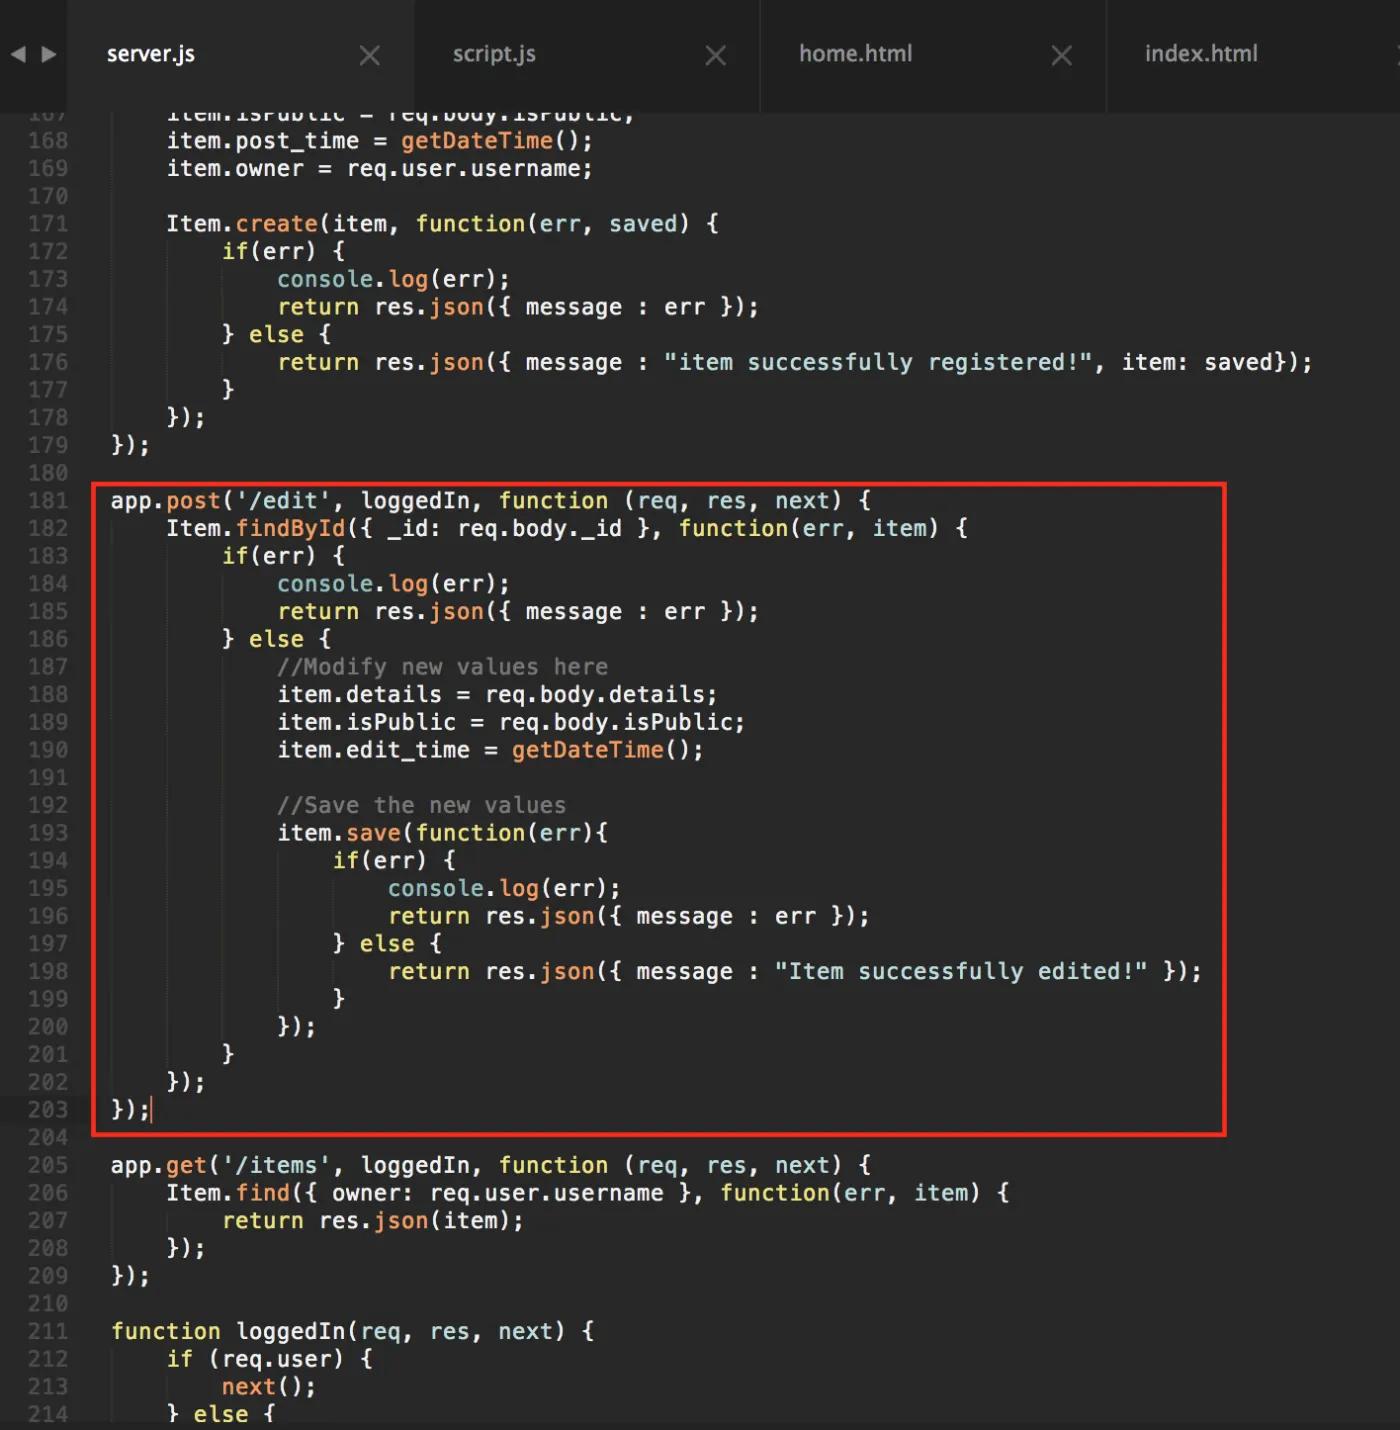Switch to the home.html tab
The width and height of the screenshot is (1400, 1430).
[856, 54]
